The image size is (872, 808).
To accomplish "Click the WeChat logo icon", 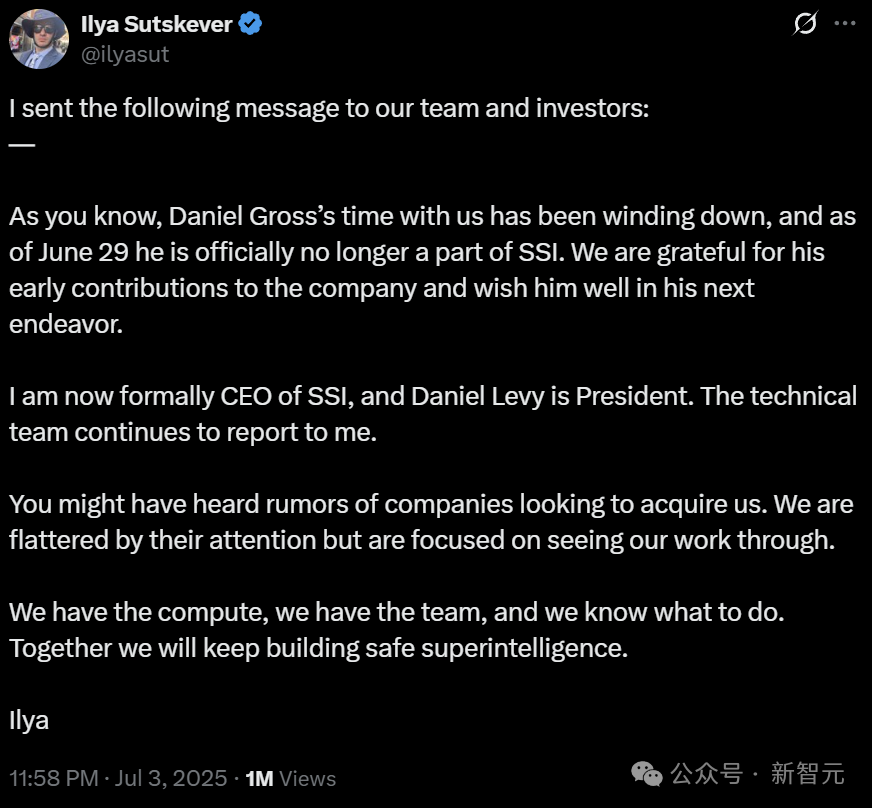I will coord(647,775).
